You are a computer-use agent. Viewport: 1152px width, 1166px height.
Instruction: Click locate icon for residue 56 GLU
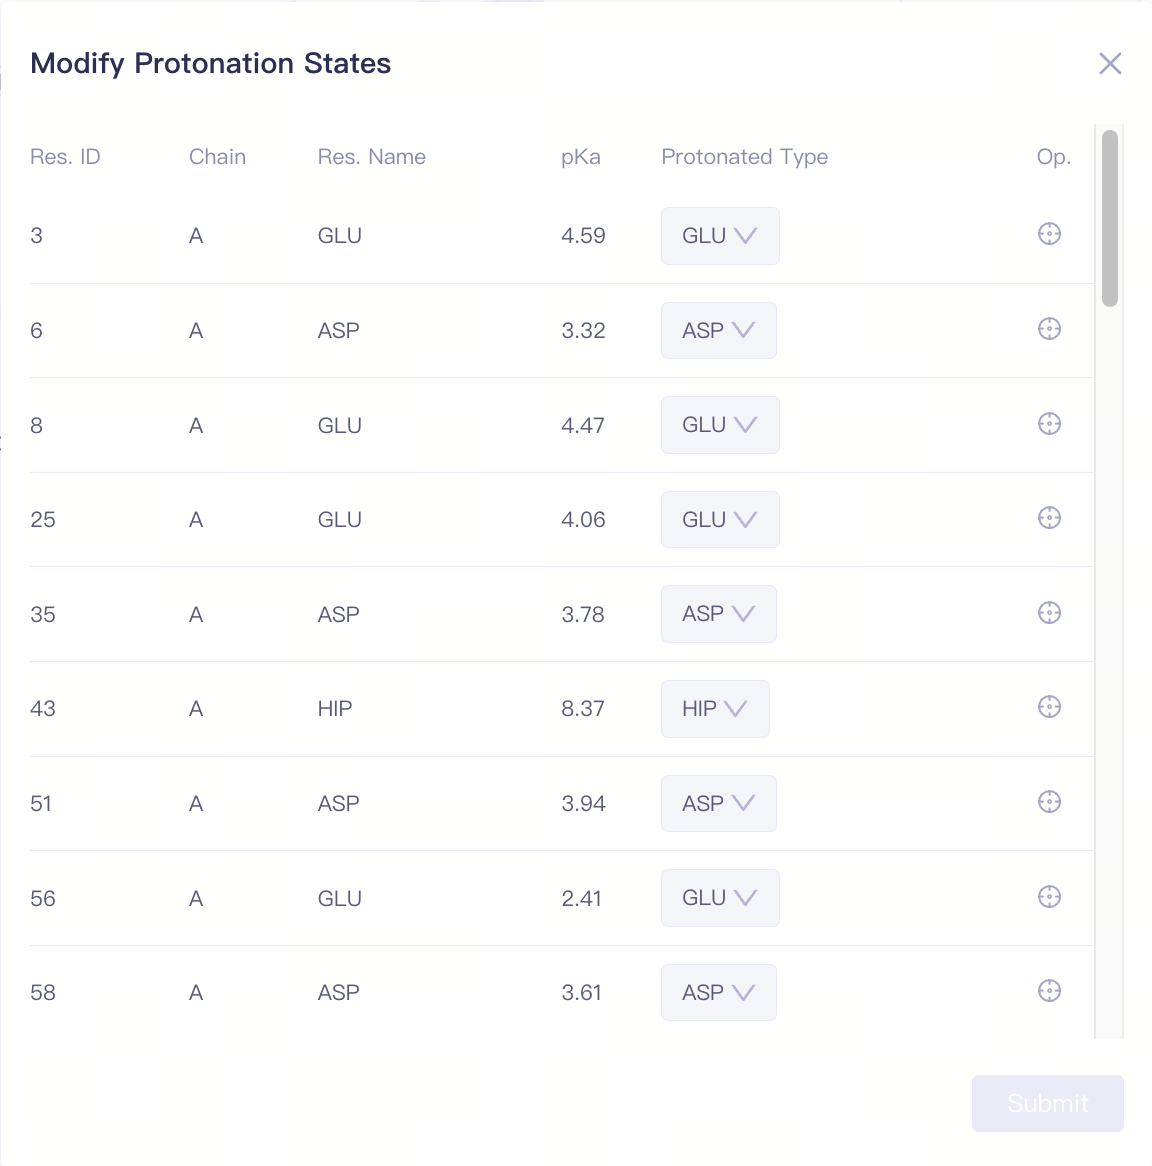1049,897
